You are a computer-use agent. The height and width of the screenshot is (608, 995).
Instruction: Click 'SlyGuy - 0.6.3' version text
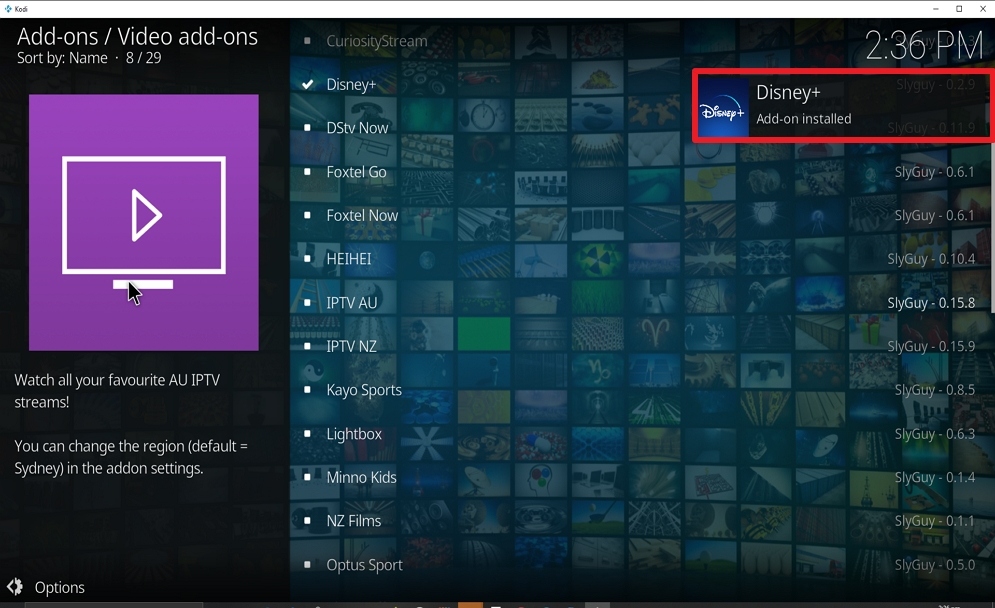935,433
